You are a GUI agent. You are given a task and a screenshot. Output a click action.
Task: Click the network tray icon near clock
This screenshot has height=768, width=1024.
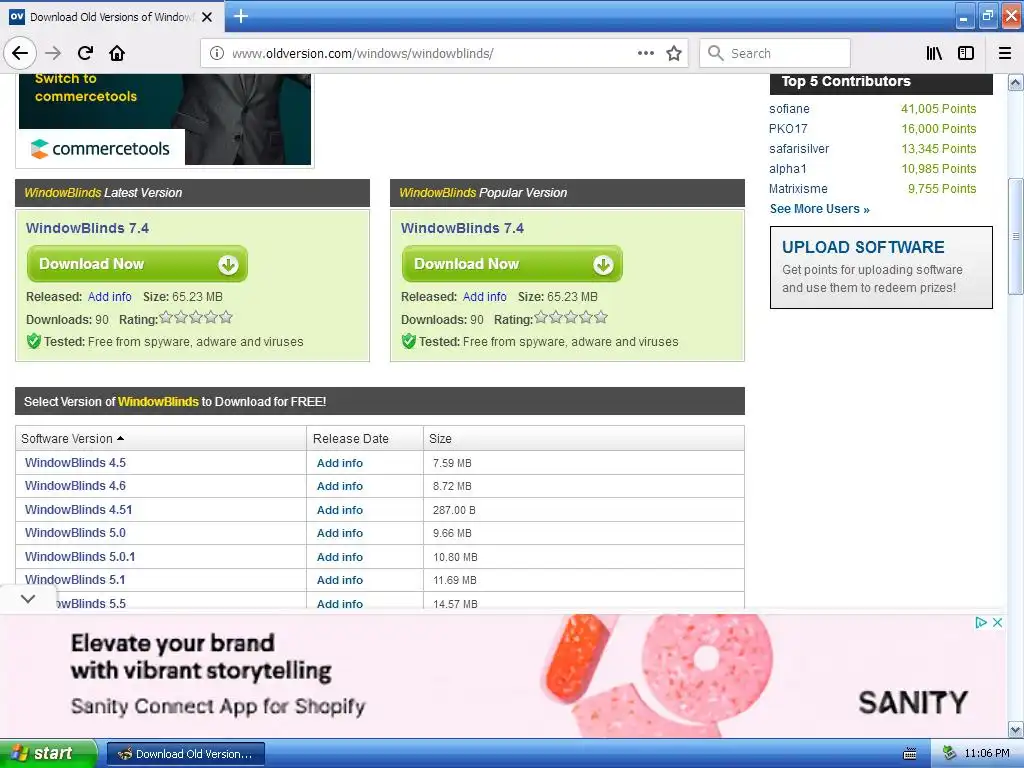pos(949,753)
